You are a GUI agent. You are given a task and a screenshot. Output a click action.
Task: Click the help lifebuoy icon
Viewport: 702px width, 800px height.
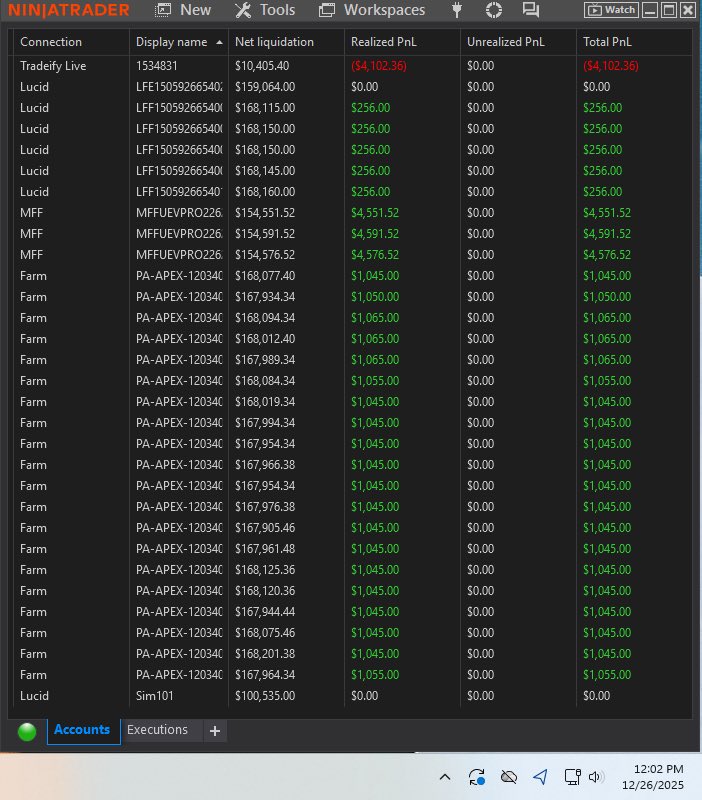click(x=493, y=10)
